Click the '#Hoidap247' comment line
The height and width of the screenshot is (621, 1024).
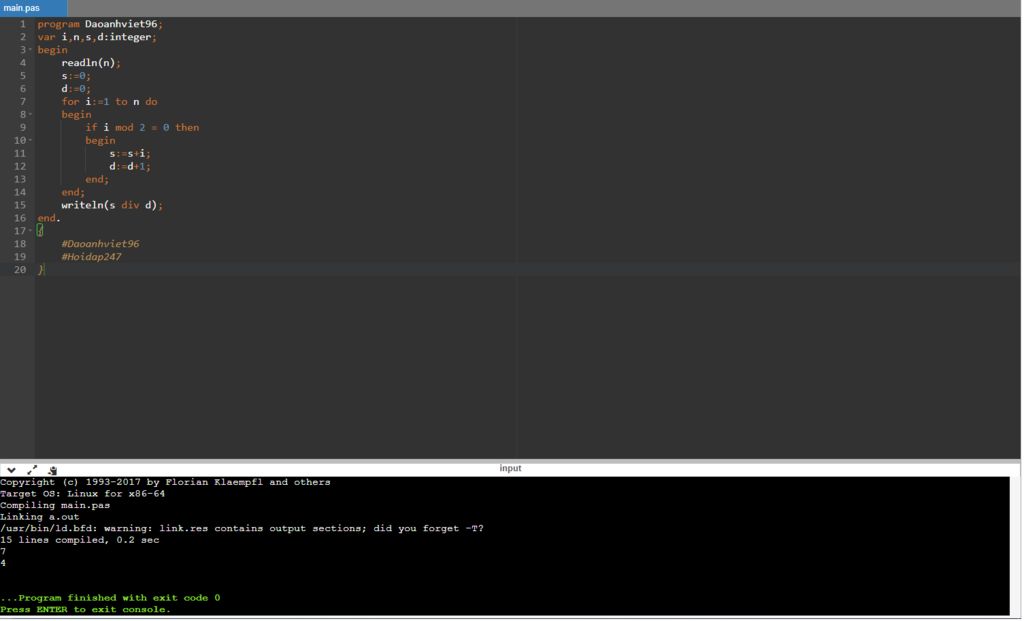tap(91, 257)
